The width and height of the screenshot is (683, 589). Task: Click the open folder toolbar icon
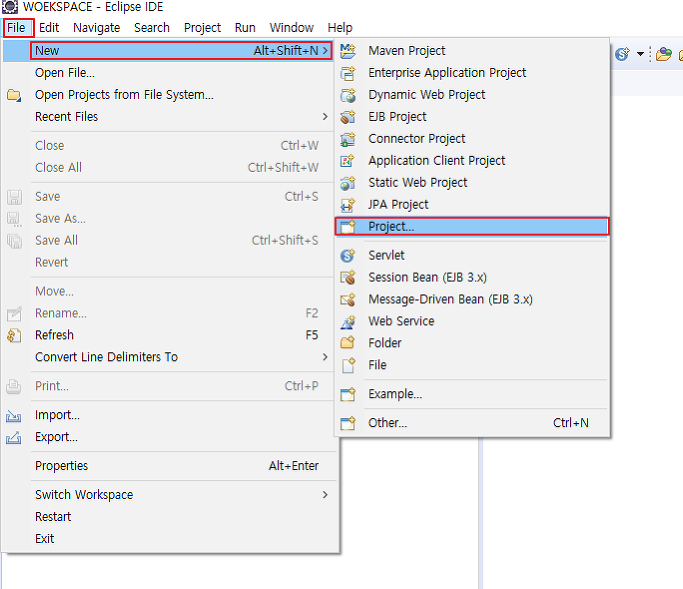[663, 54]
